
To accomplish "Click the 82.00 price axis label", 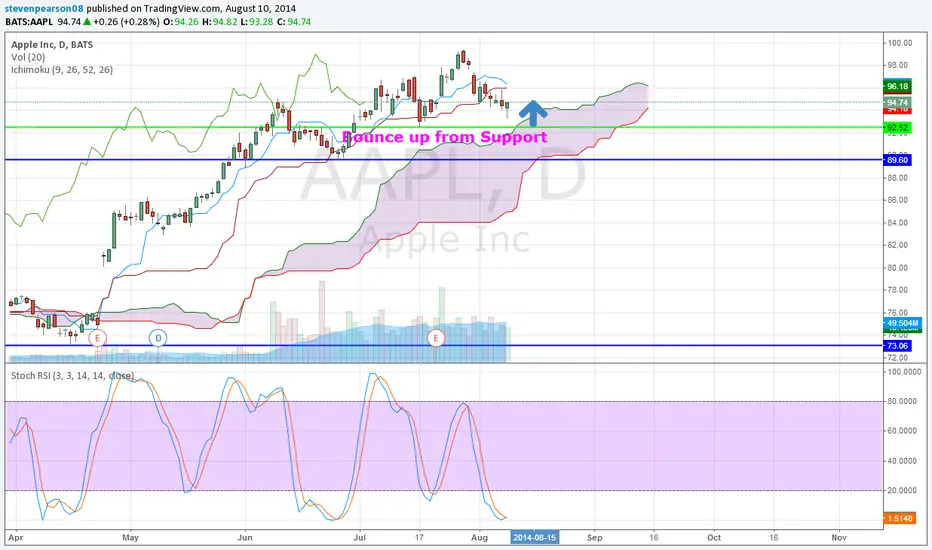I will (898, 245).
